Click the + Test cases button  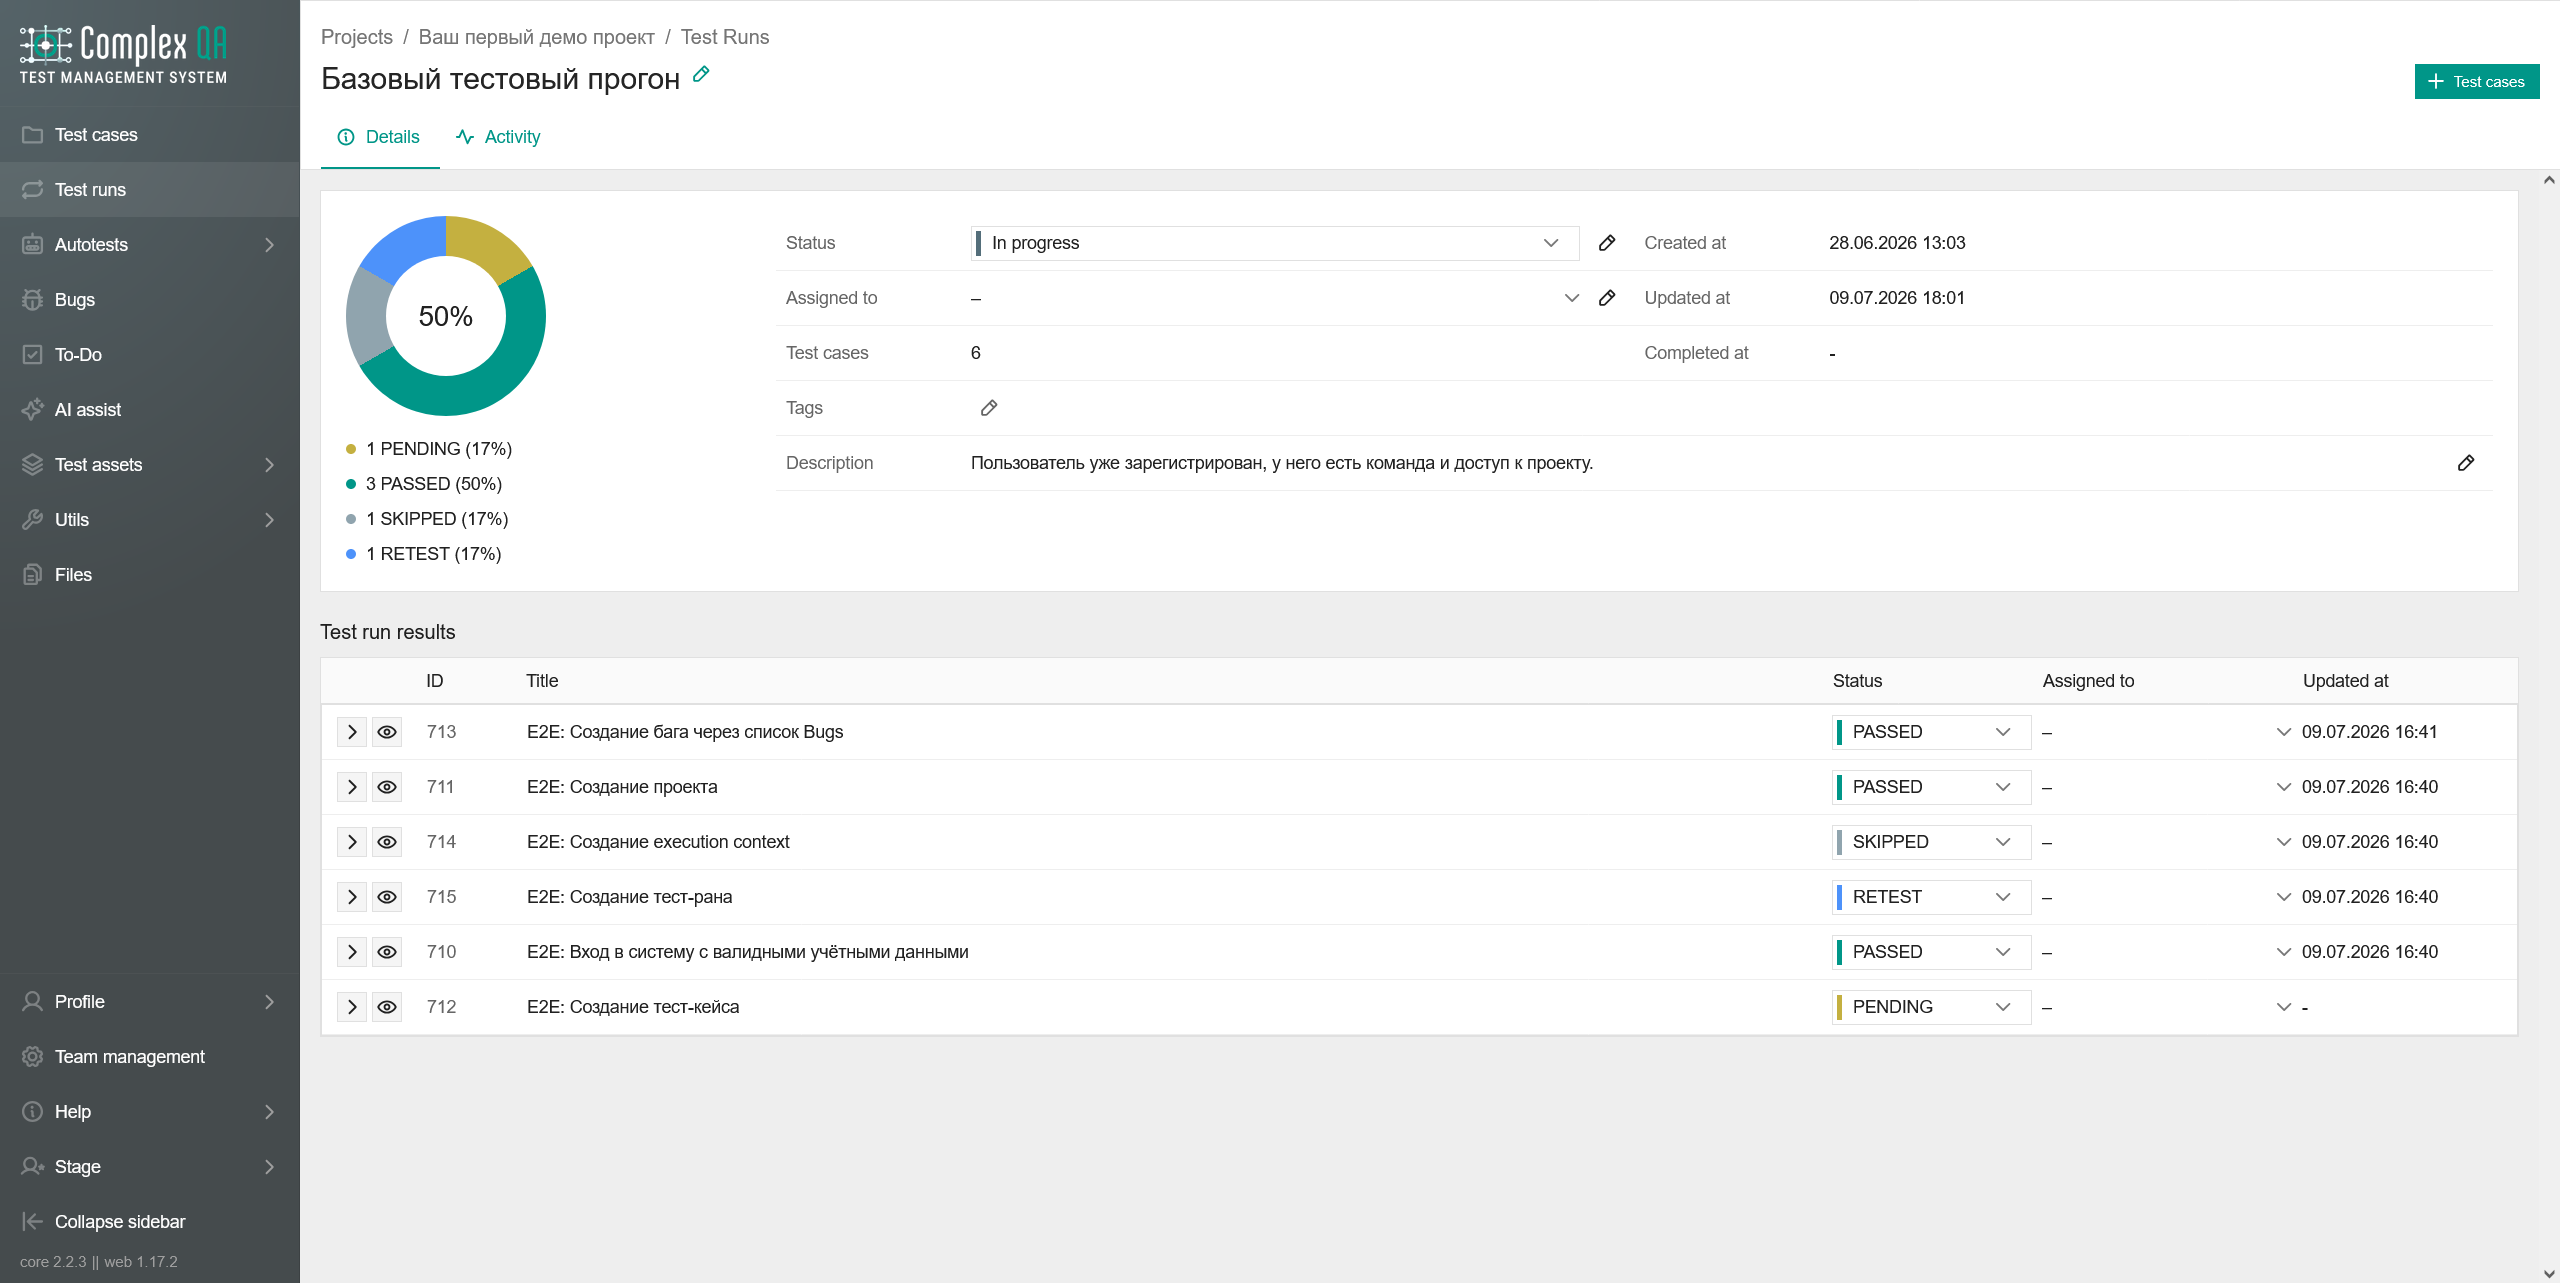click(2476, 82)
